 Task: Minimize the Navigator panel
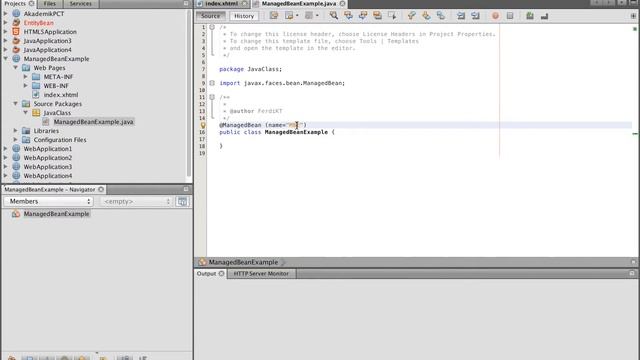(186, 189)
